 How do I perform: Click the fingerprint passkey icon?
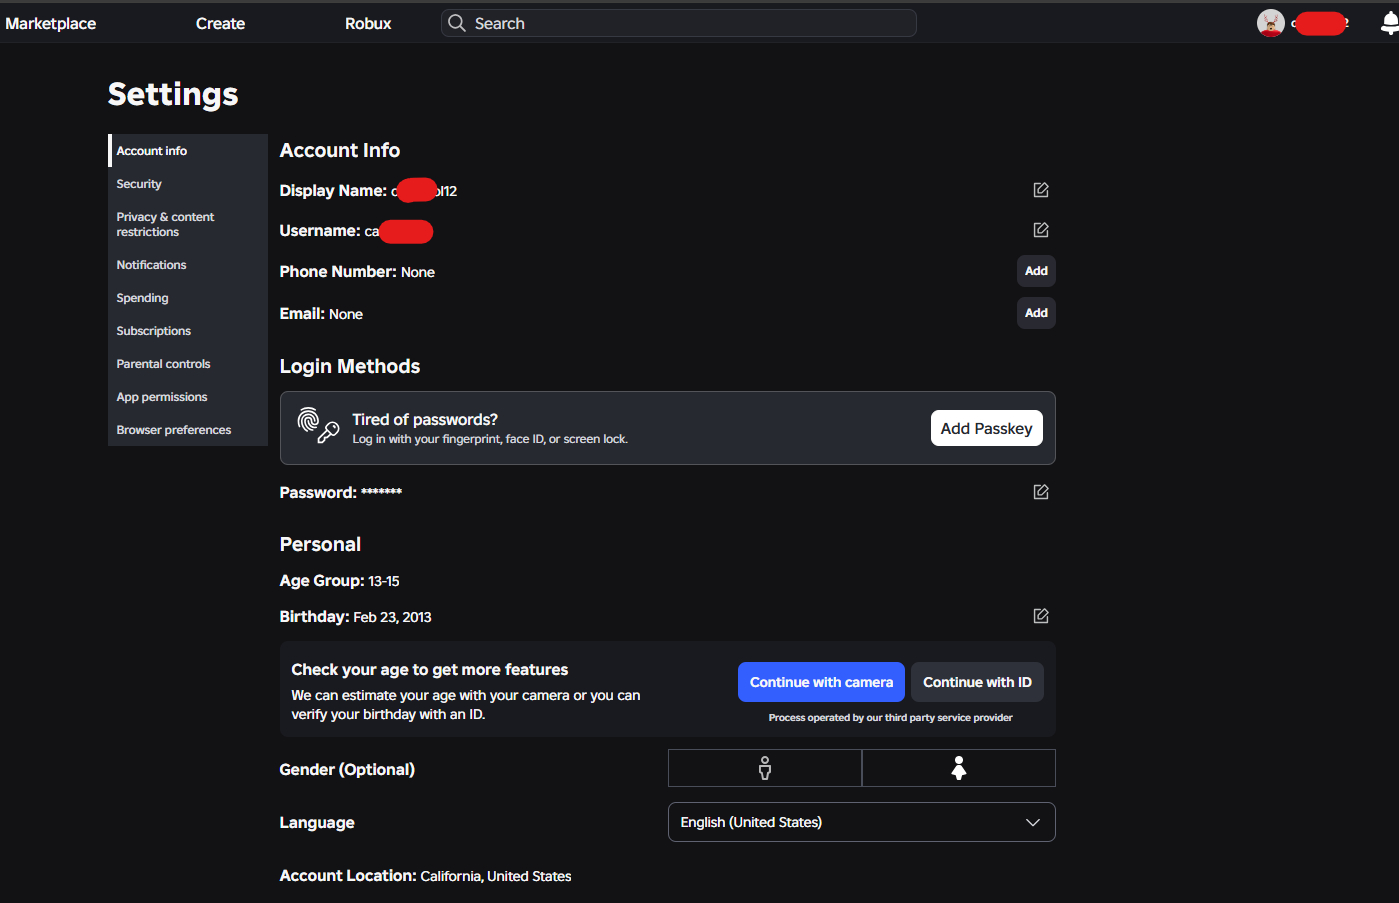click(318, 426)
